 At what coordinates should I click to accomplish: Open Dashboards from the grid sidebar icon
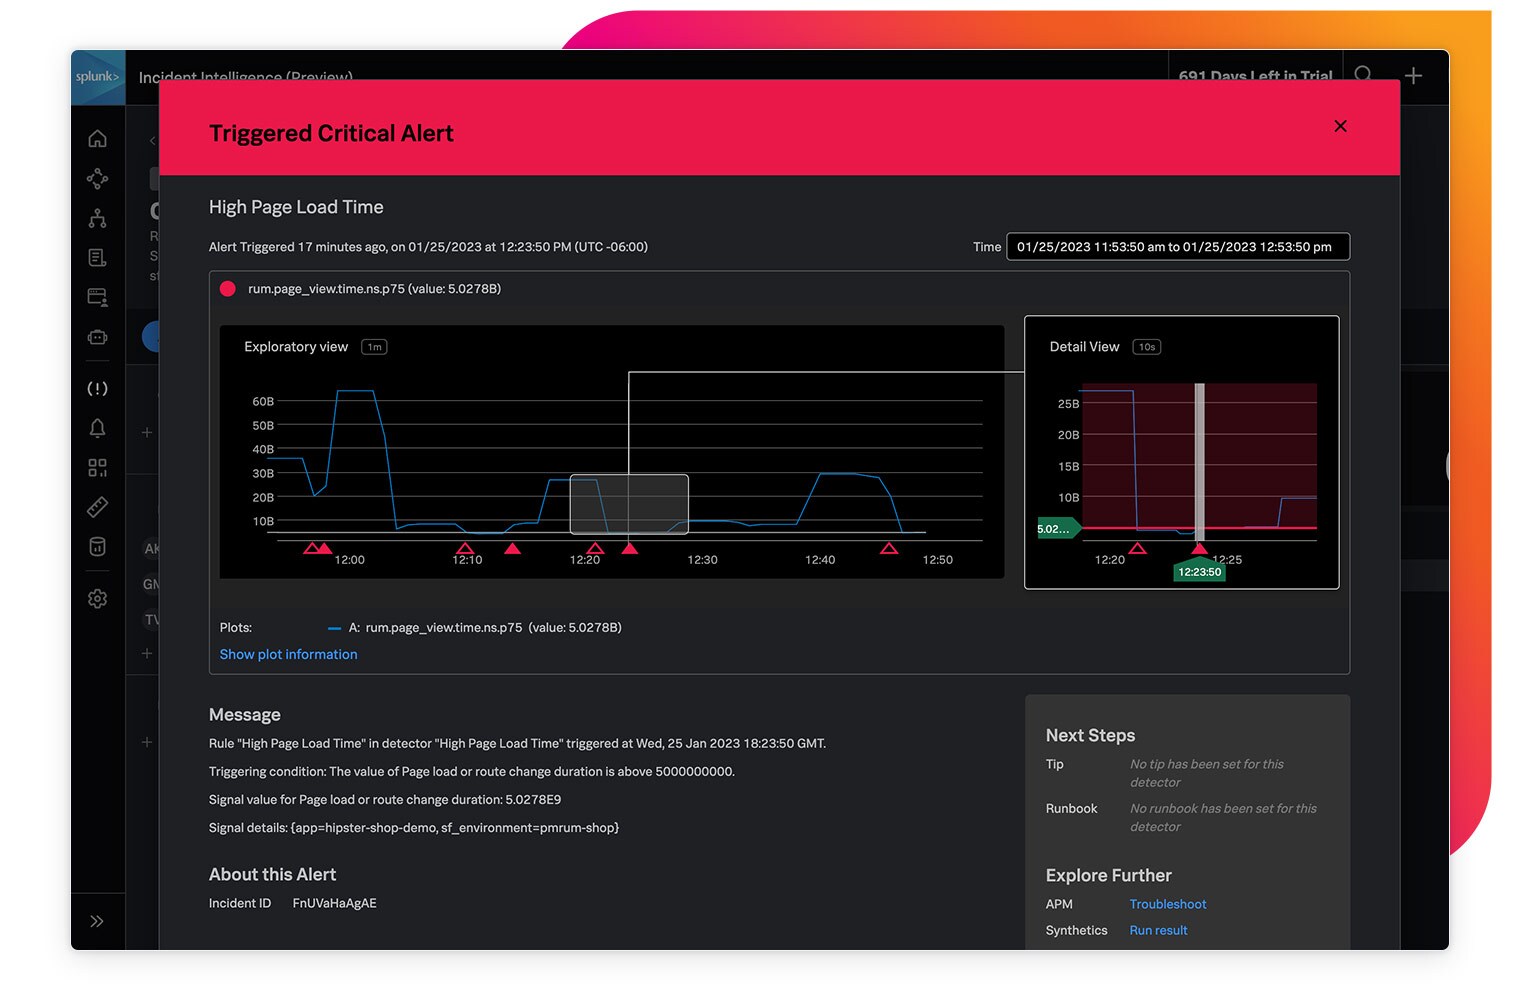point(97,467)
